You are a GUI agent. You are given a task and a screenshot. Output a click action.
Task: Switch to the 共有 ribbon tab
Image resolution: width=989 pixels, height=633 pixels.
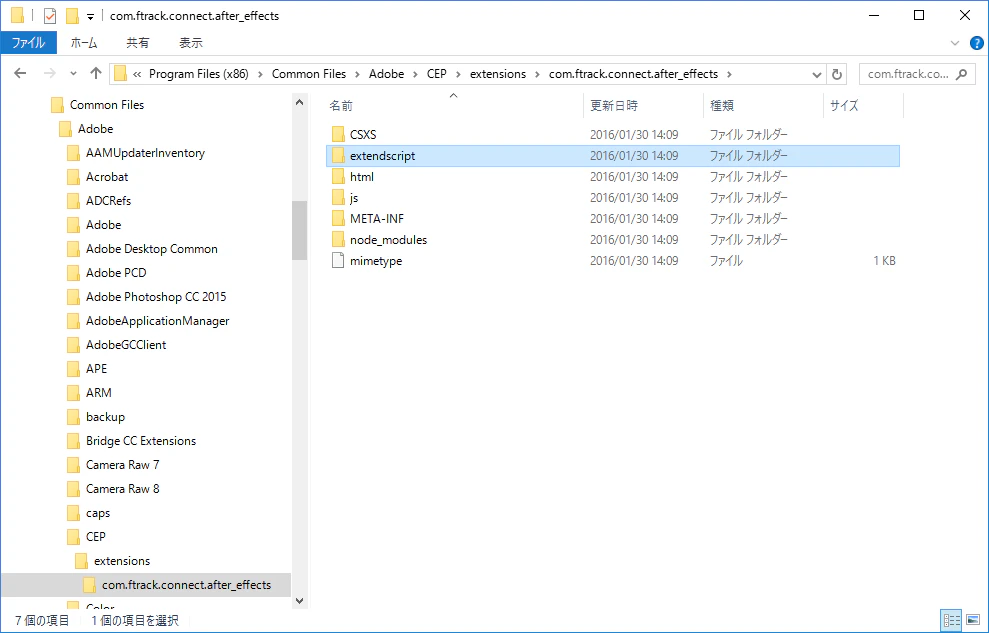click(x=138, y=43)
